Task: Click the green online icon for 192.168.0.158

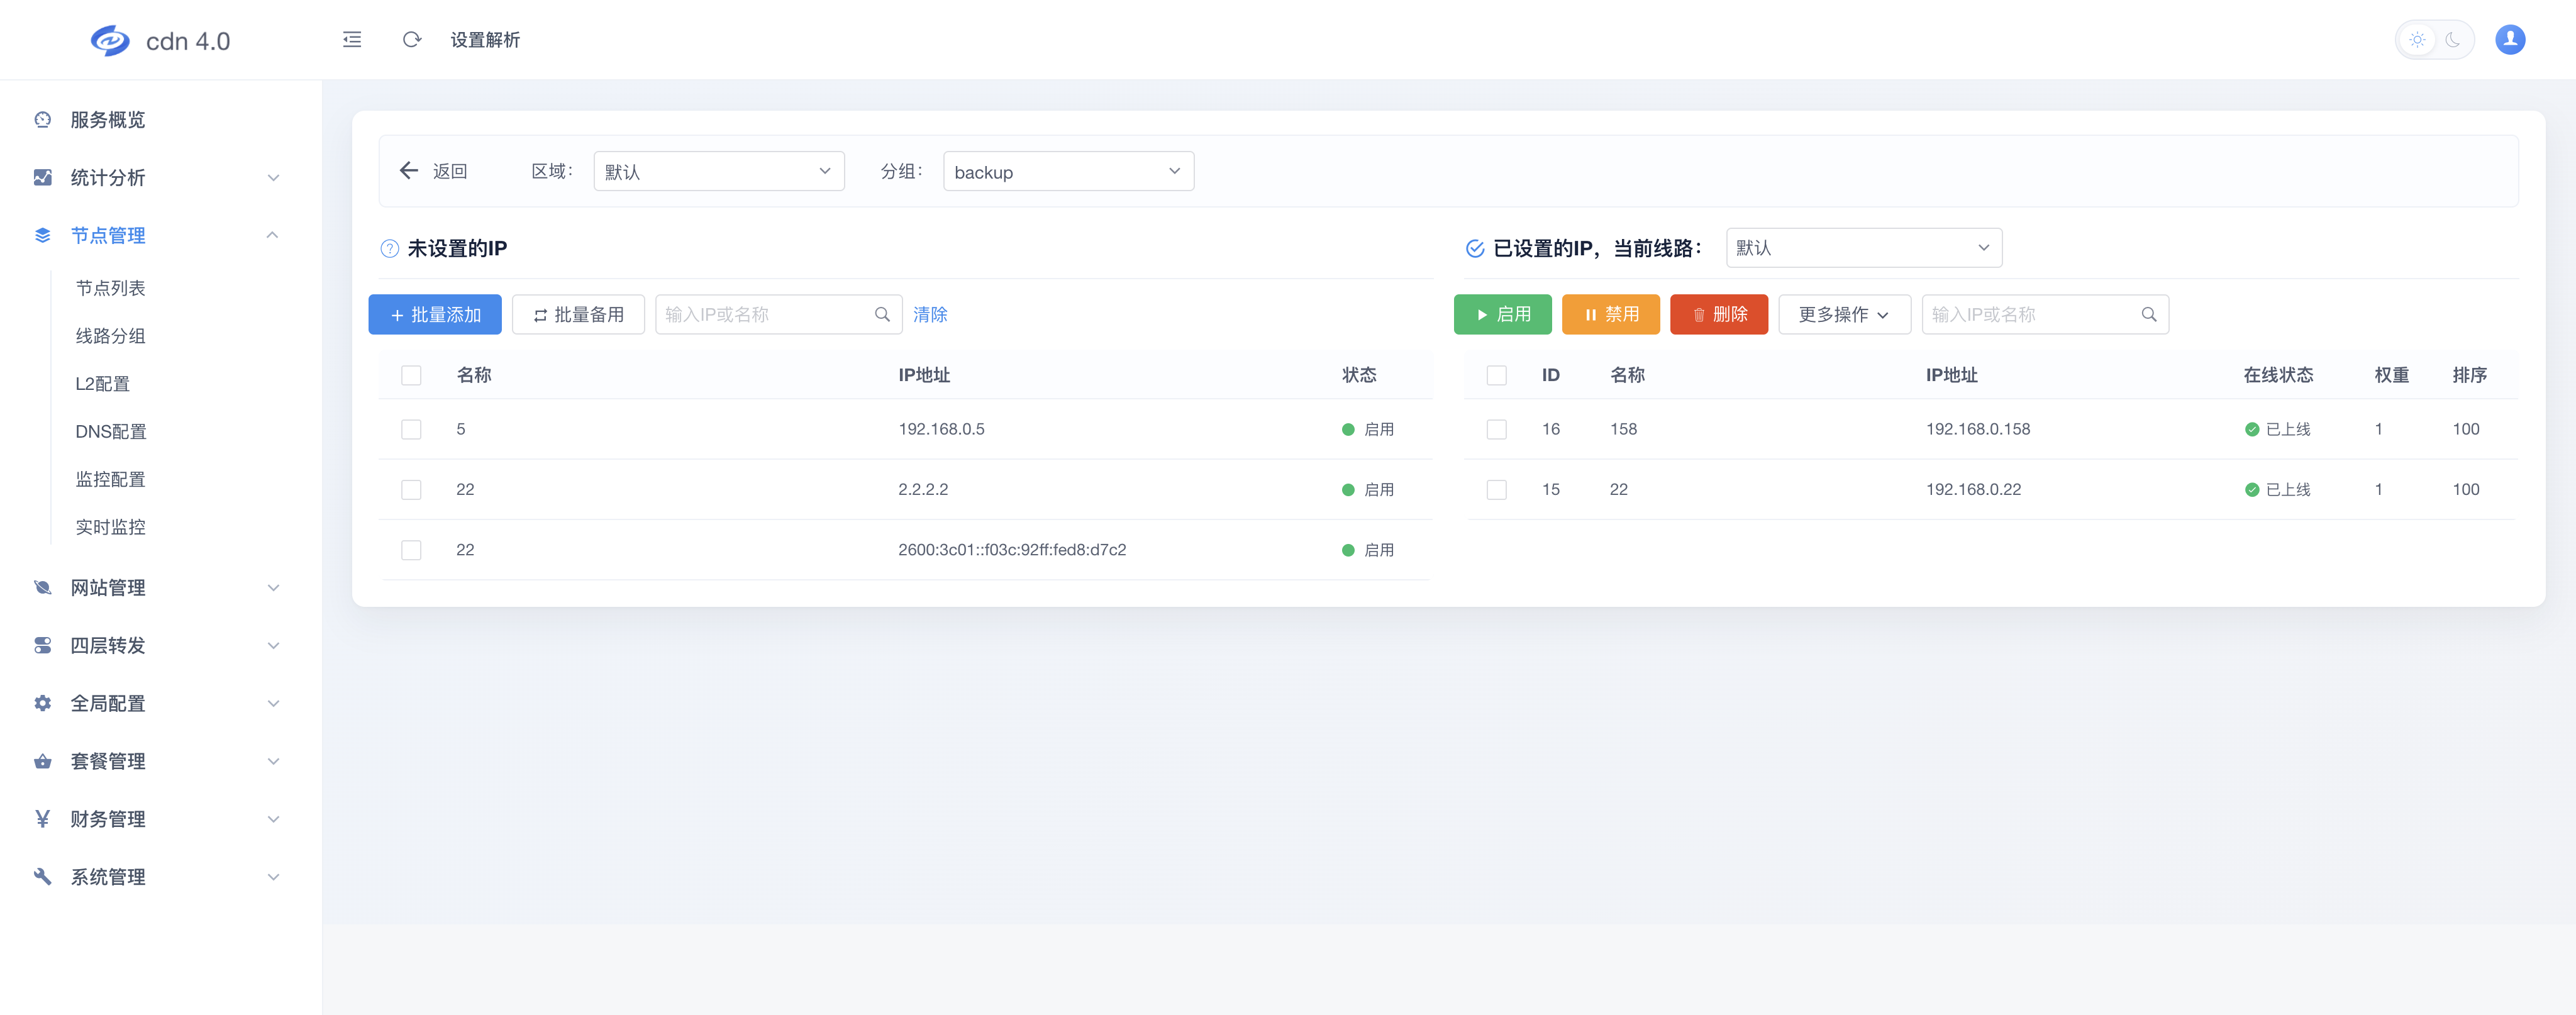Action: [x=2251, y=430]
